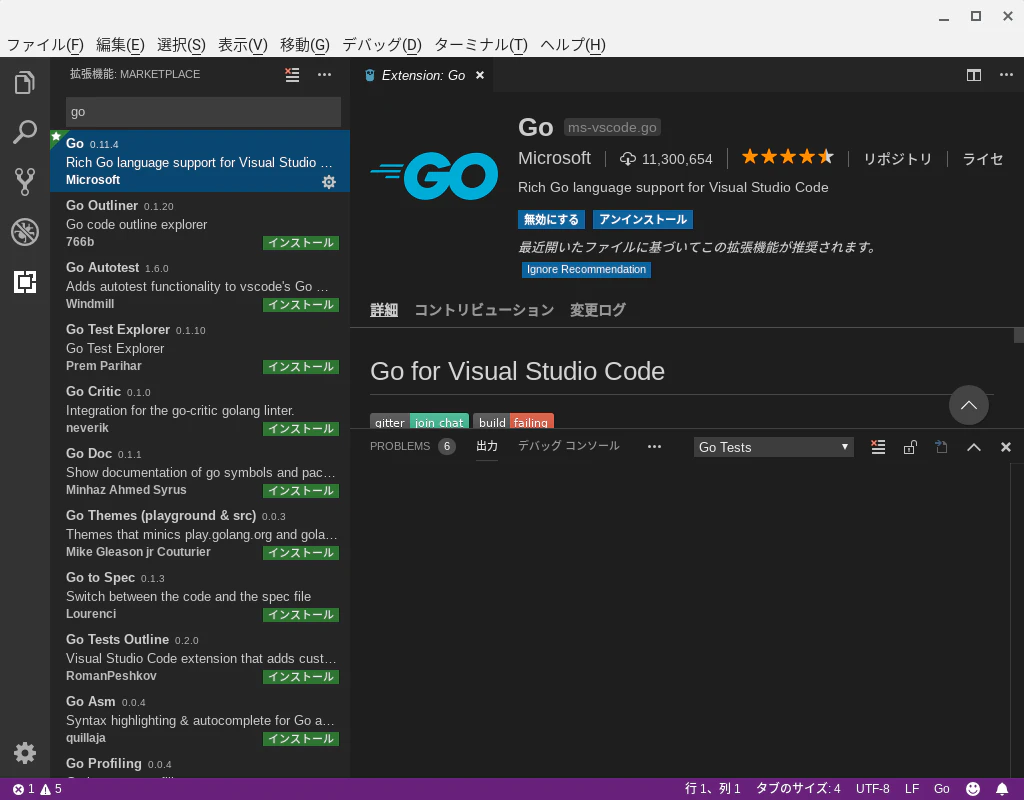This screenshot has width=1024, height=800.
Task: Click scroll-to-top round arrow button
Action: [x=968, y=405]
